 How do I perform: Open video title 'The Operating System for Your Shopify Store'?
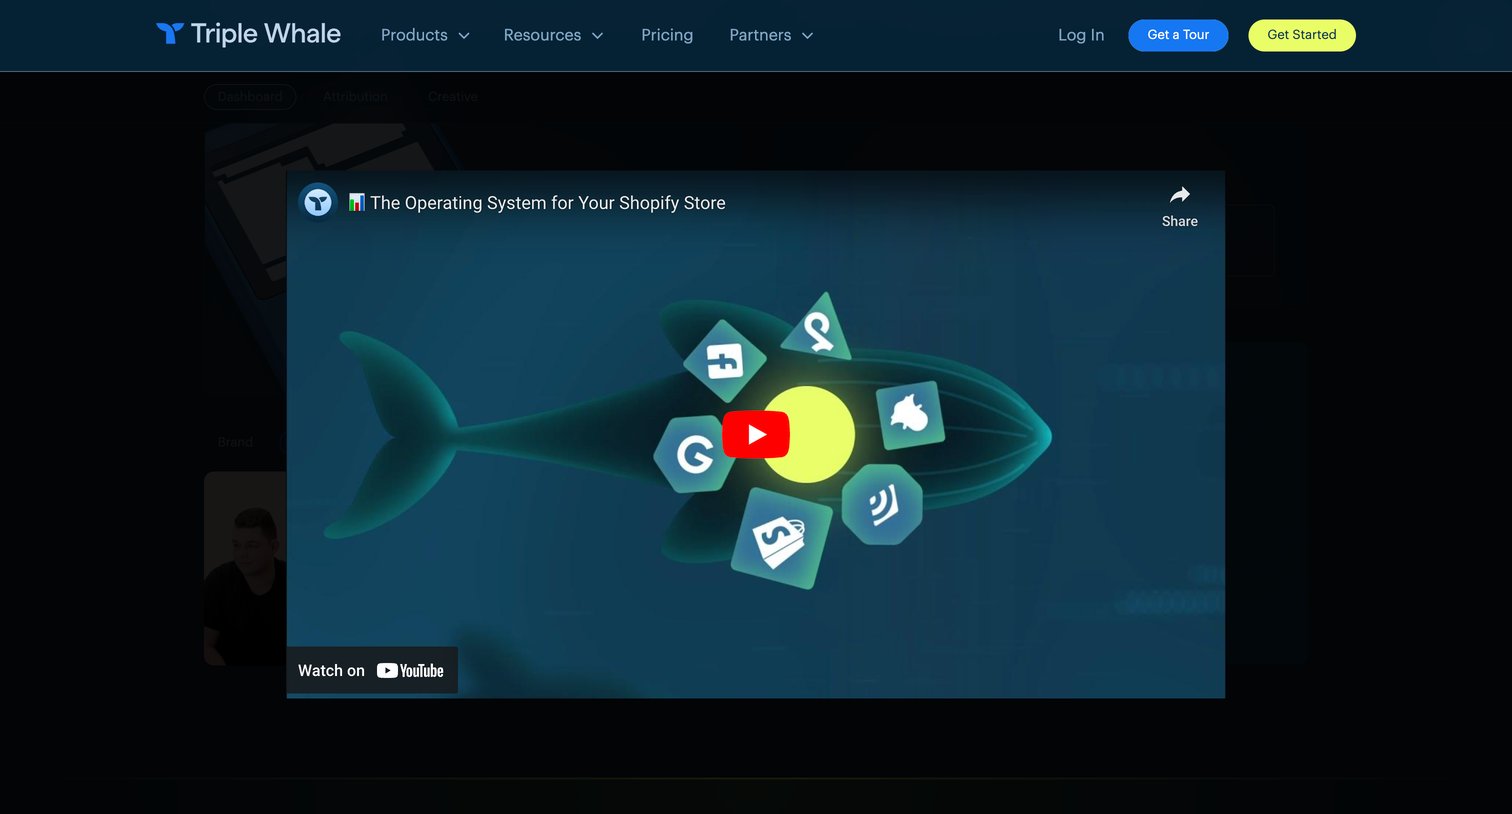pos(537,203)
